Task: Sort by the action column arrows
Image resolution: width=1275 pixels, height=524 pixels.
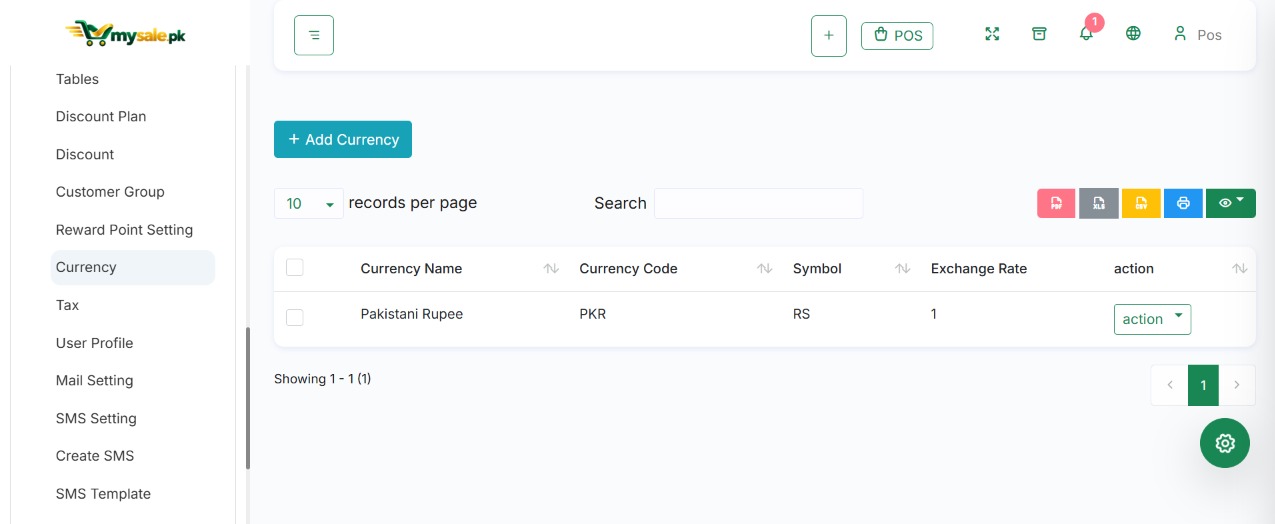Action: tap(1240, 269)
